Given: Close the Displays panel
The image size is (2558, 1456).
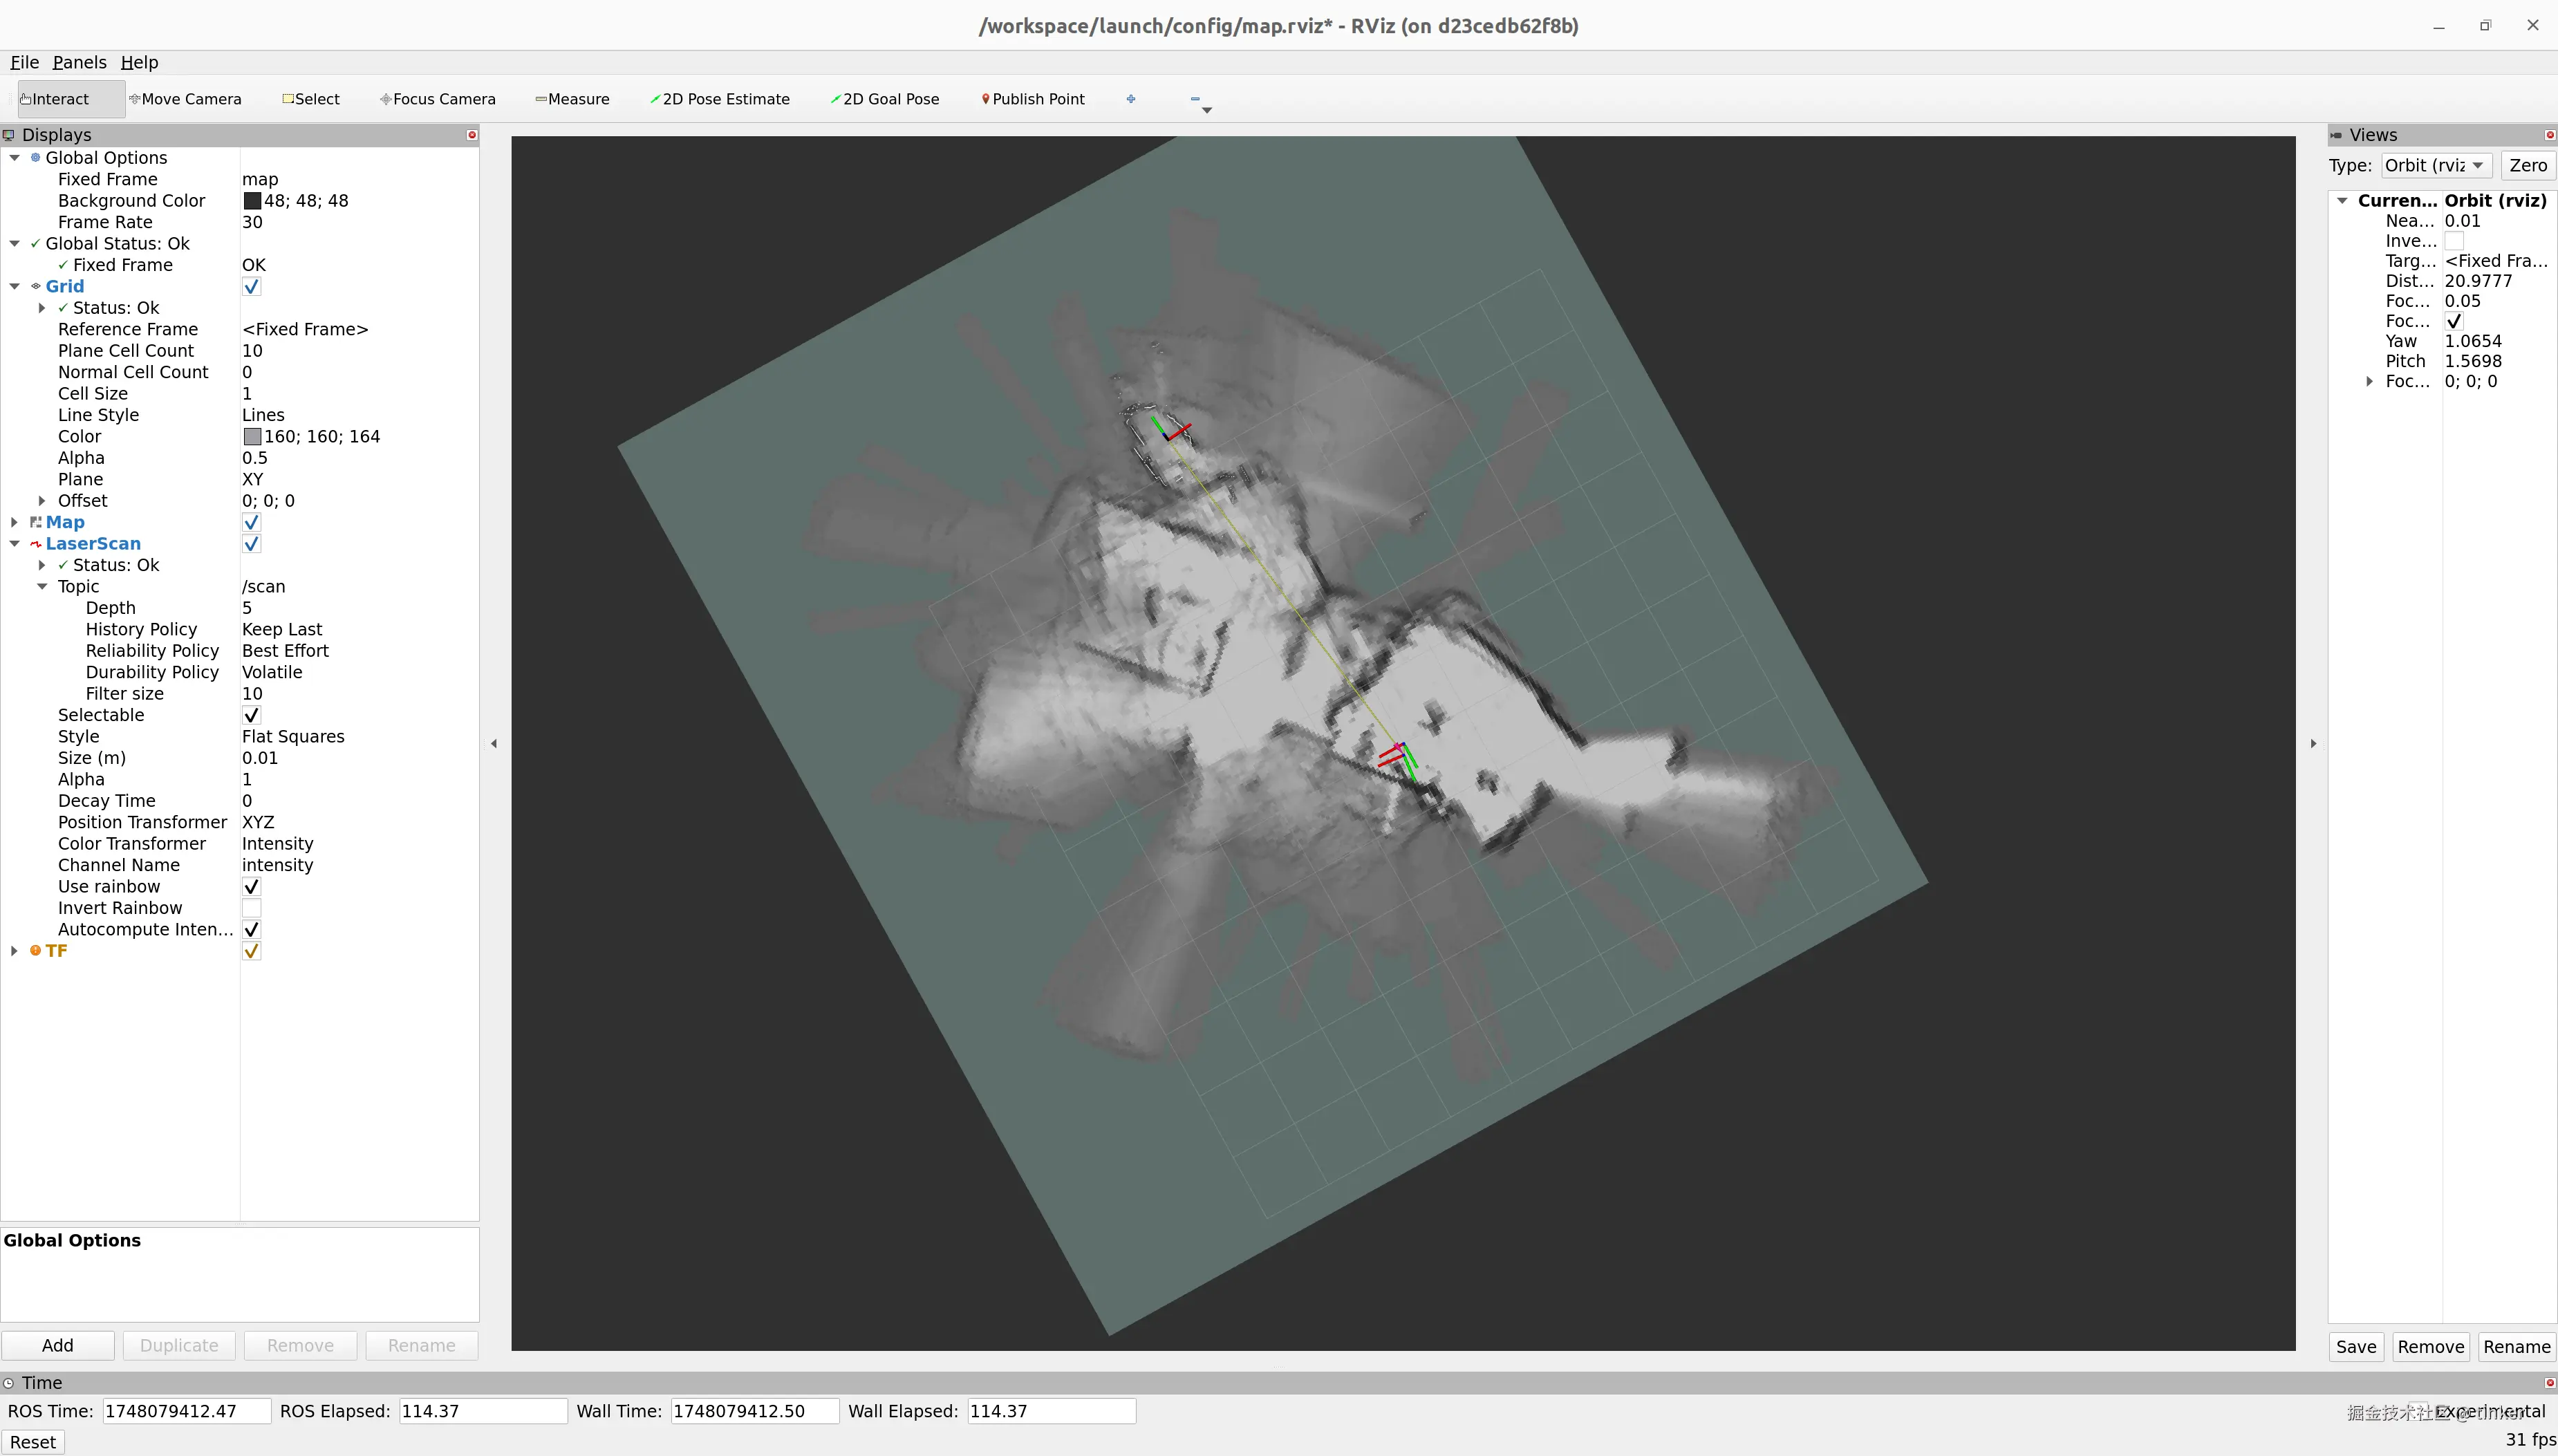Looking at the screenshot, I should (472, 135).
